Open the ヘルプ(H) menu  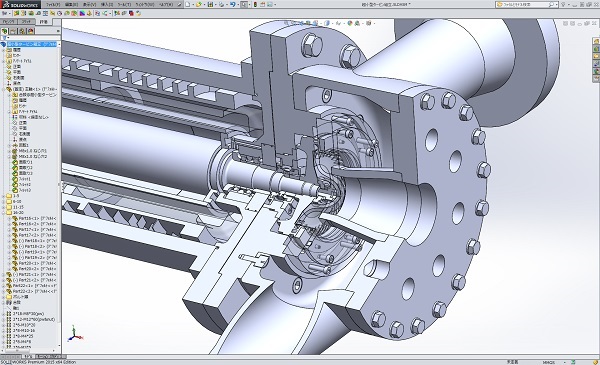click(x=166, y=5)
